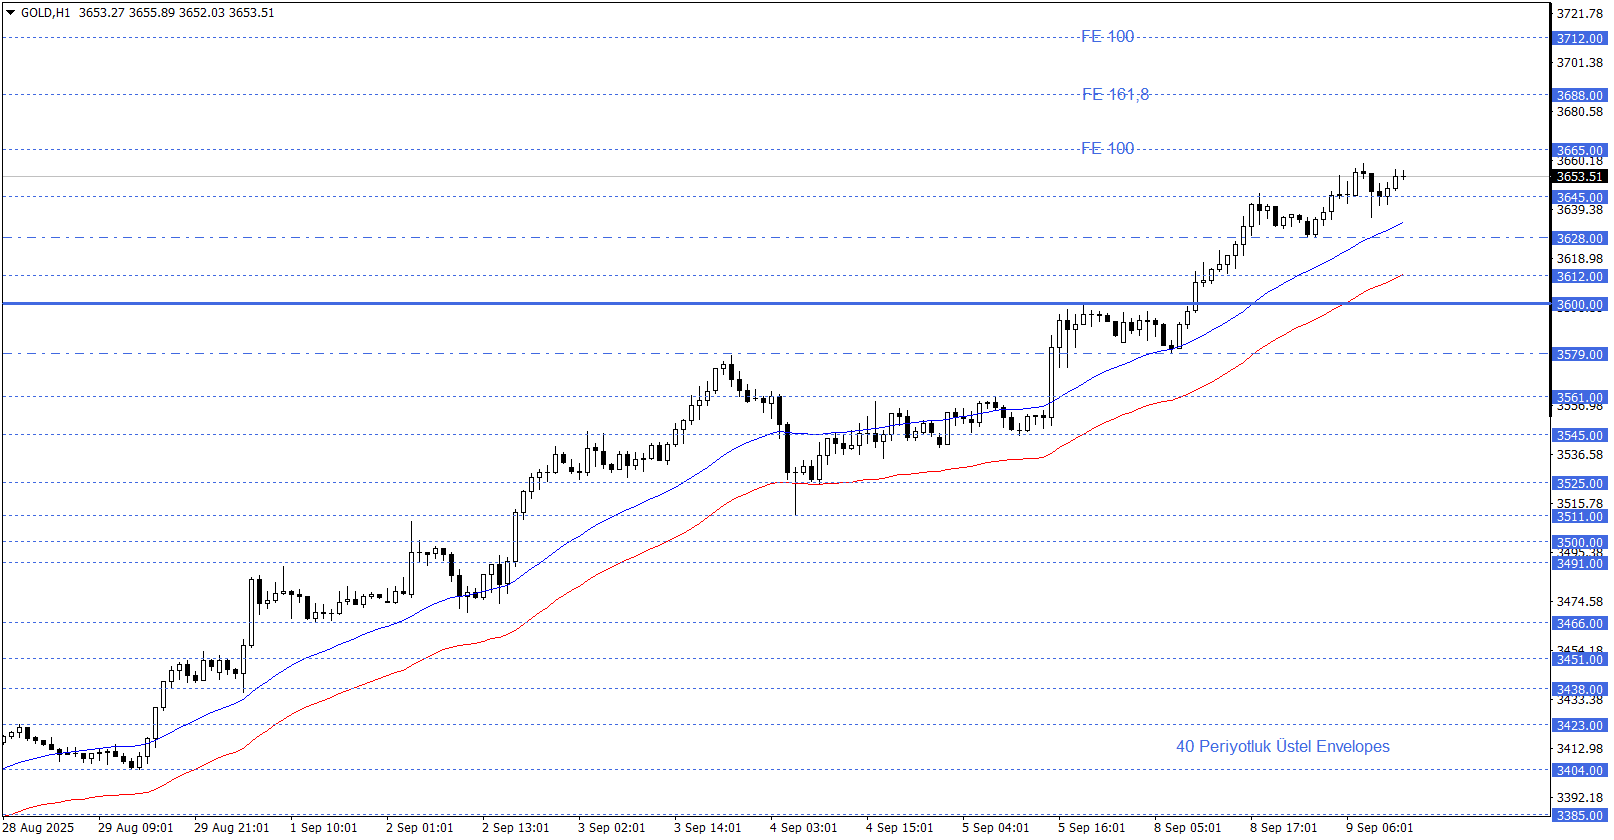Click the 8 Sep 17:01 time label
Viewport: 1614px width, 840px height.
pos(1283,827)
